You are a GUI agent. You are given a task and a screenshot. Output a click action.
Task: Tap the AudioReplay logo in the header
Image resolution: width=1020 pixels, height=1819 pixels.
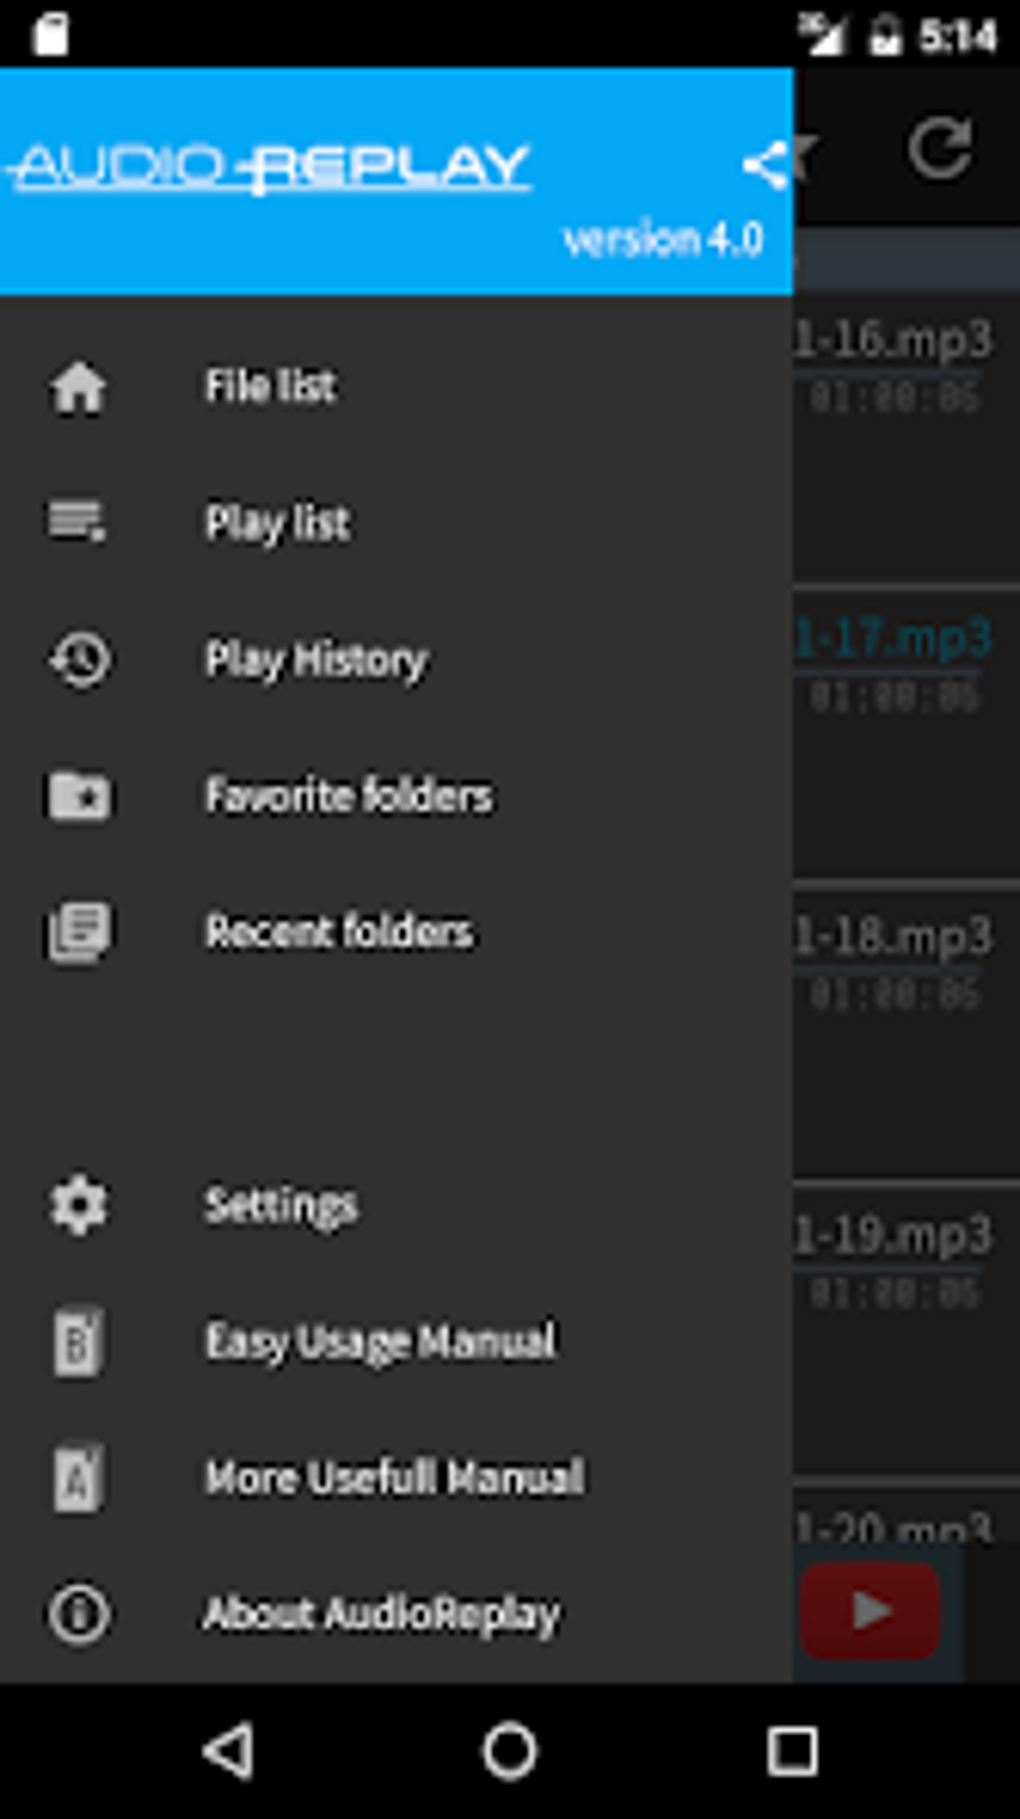[270, 167]
